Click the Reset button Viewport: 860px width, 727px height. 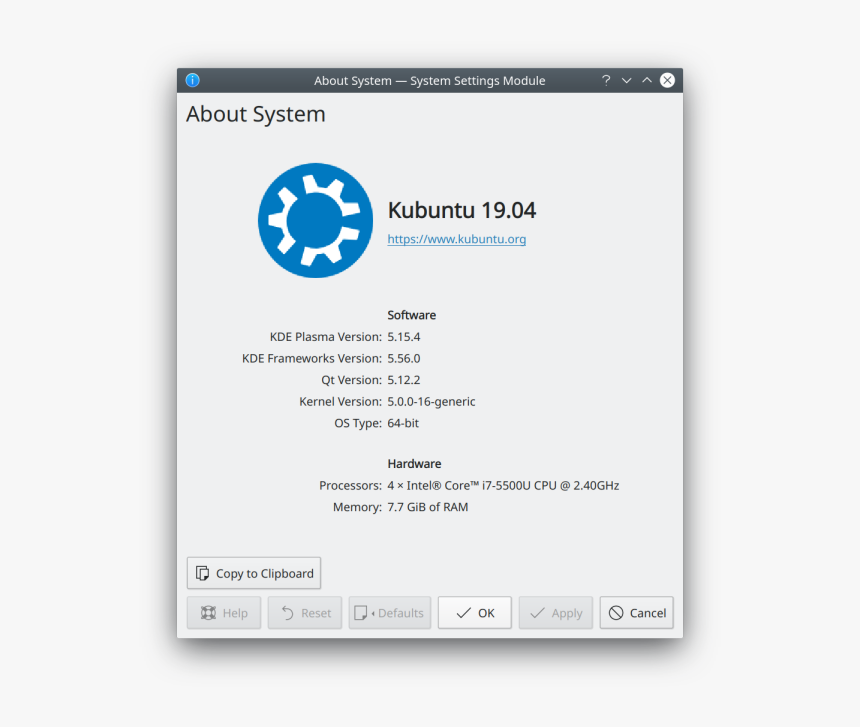click(x=305, y=612)
